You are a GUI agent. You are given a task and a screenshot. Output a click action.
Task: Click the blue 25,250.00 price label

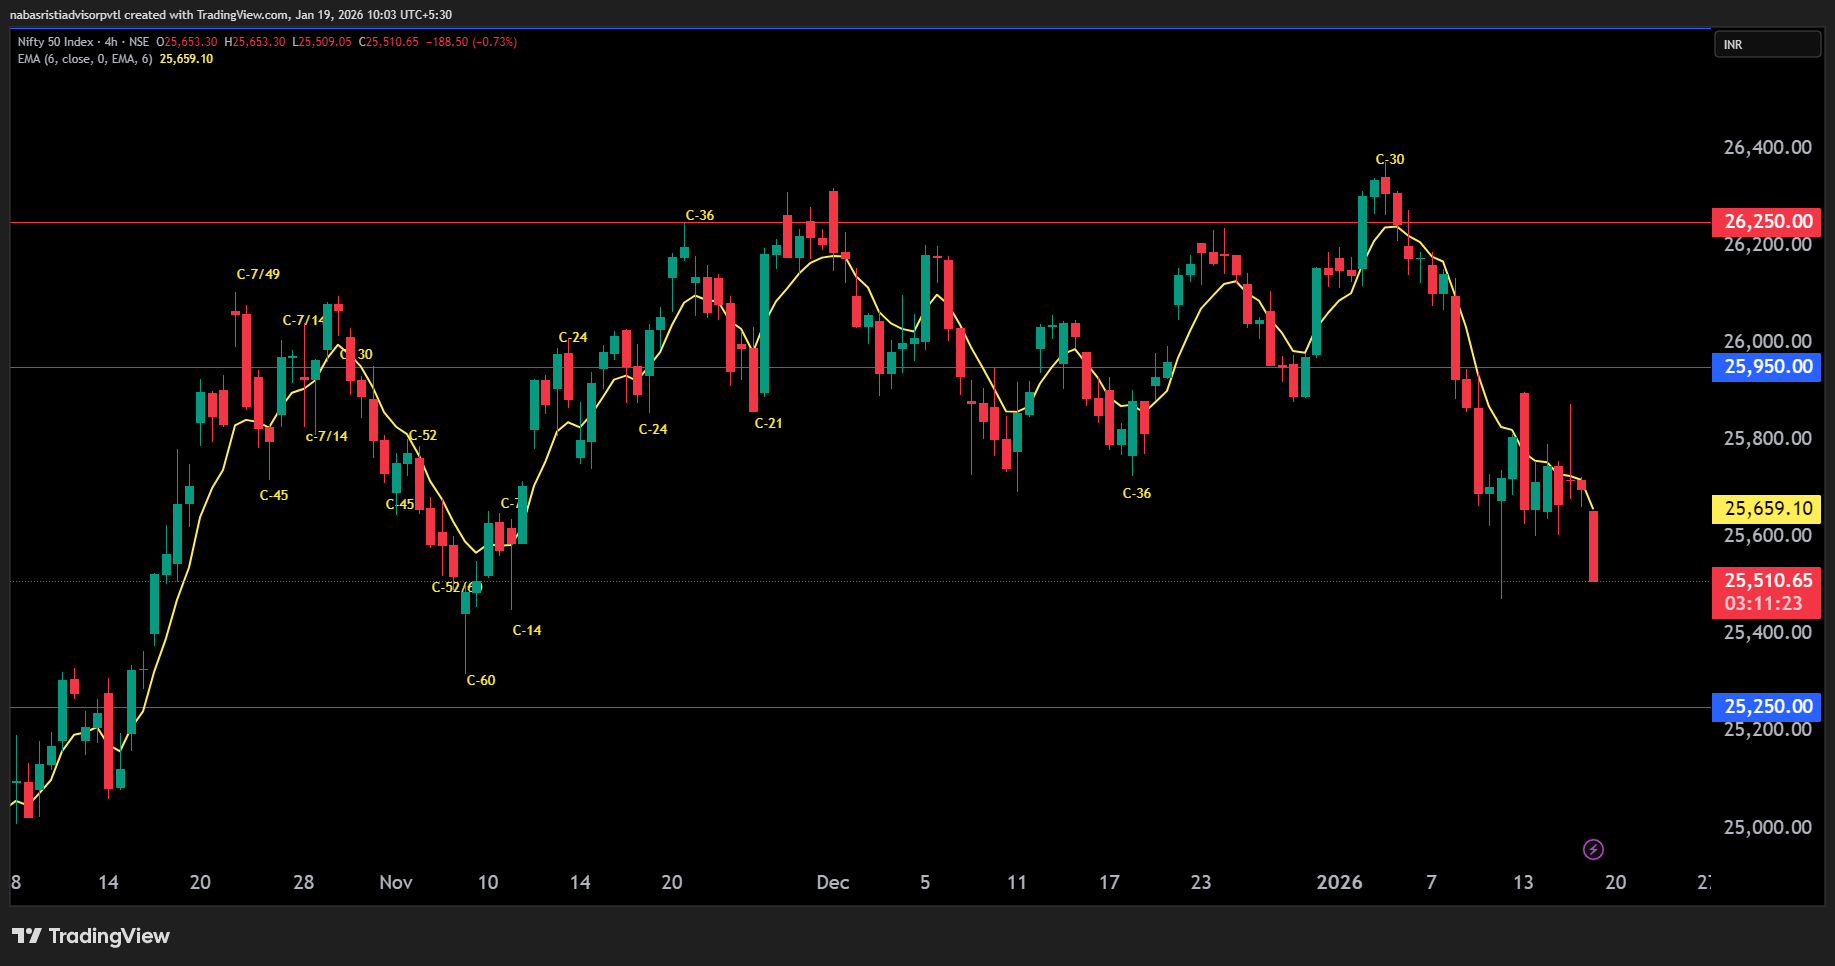(1766, 707)
